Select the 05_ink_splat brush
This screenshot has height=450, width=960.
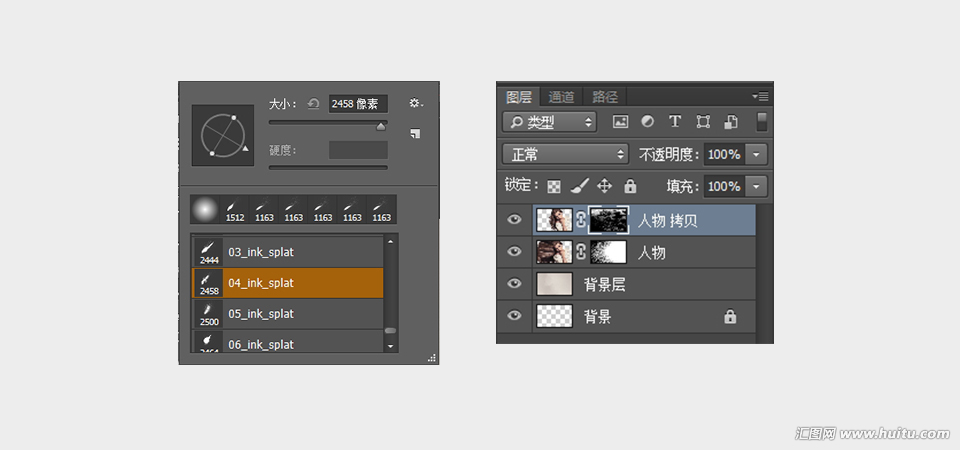(288, 313)
